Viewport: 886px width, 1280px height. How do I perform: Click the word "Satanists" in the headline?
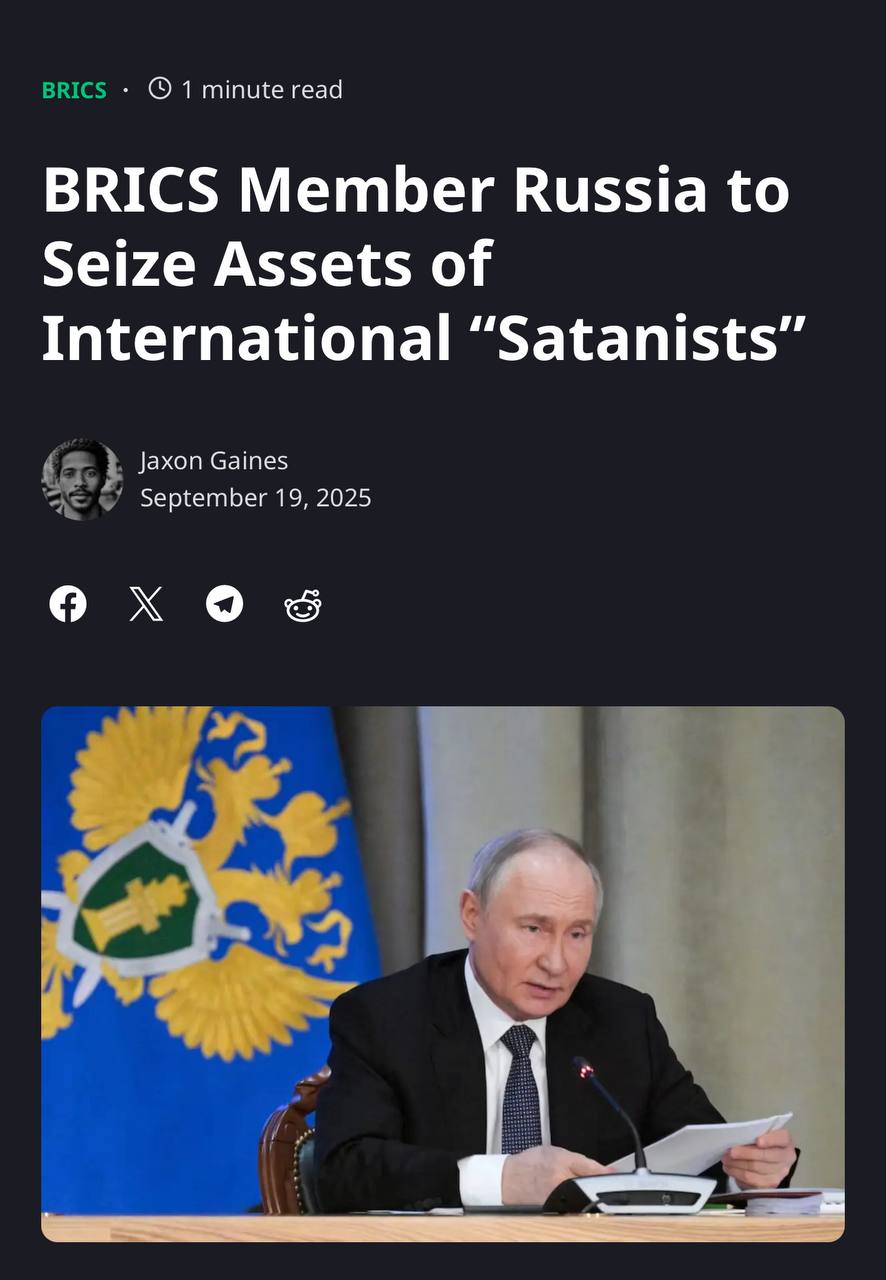(651, 339)
